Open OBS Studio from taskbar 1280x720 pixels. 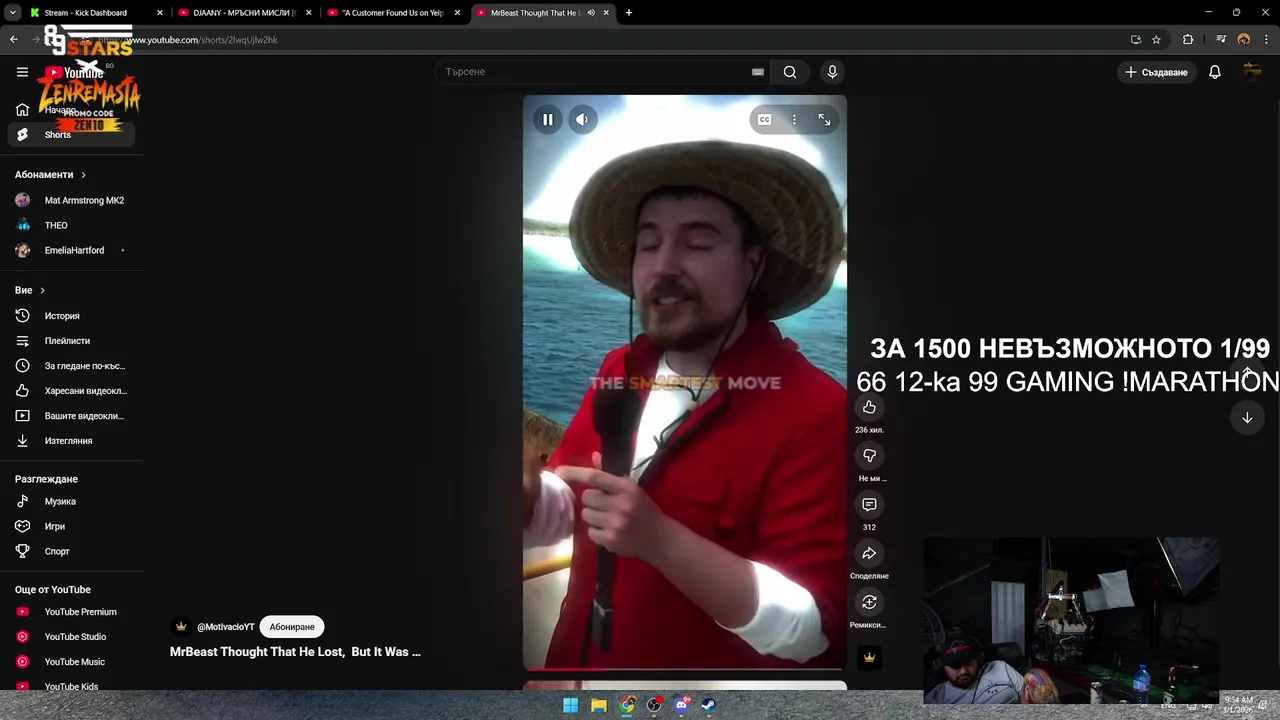point(654,705)
